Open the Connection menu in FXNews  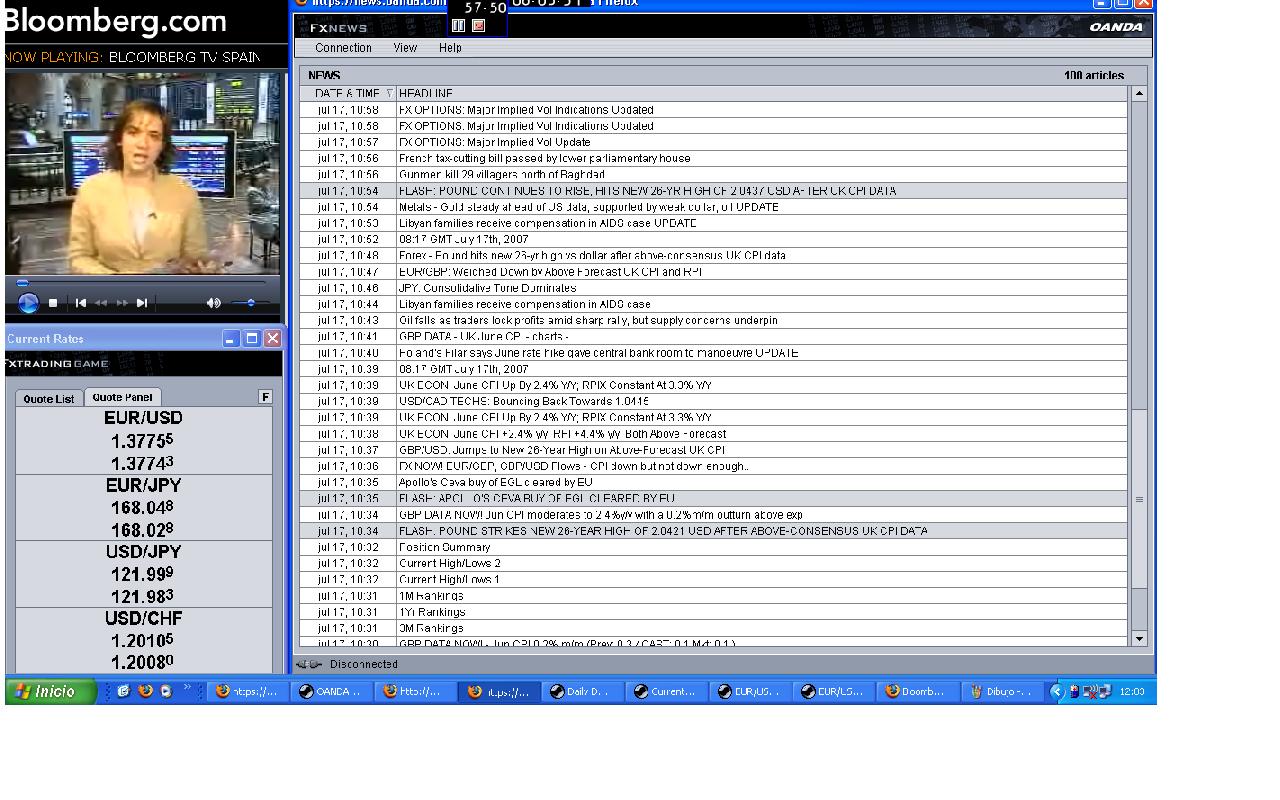coord(343,48)
